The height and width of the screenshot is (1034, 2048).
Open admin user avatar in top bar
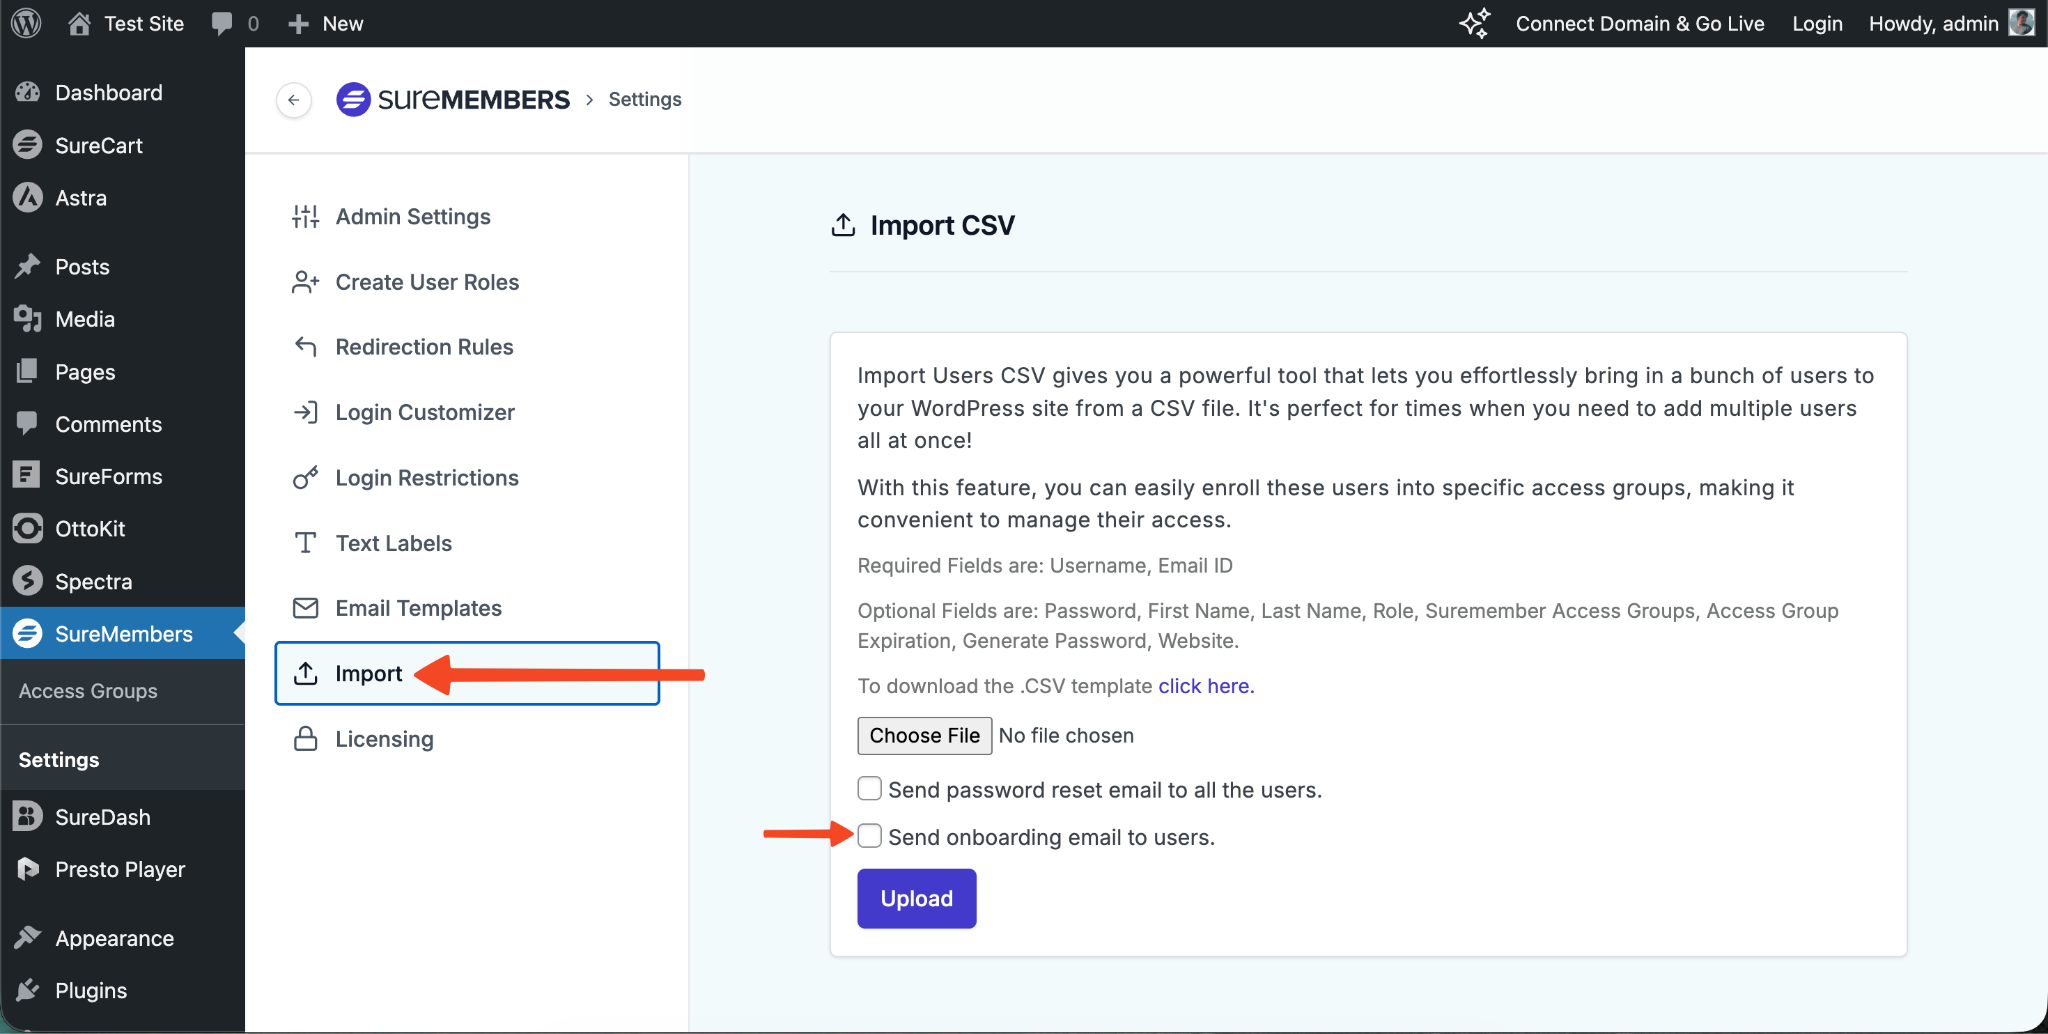[x=2021, y=23]
